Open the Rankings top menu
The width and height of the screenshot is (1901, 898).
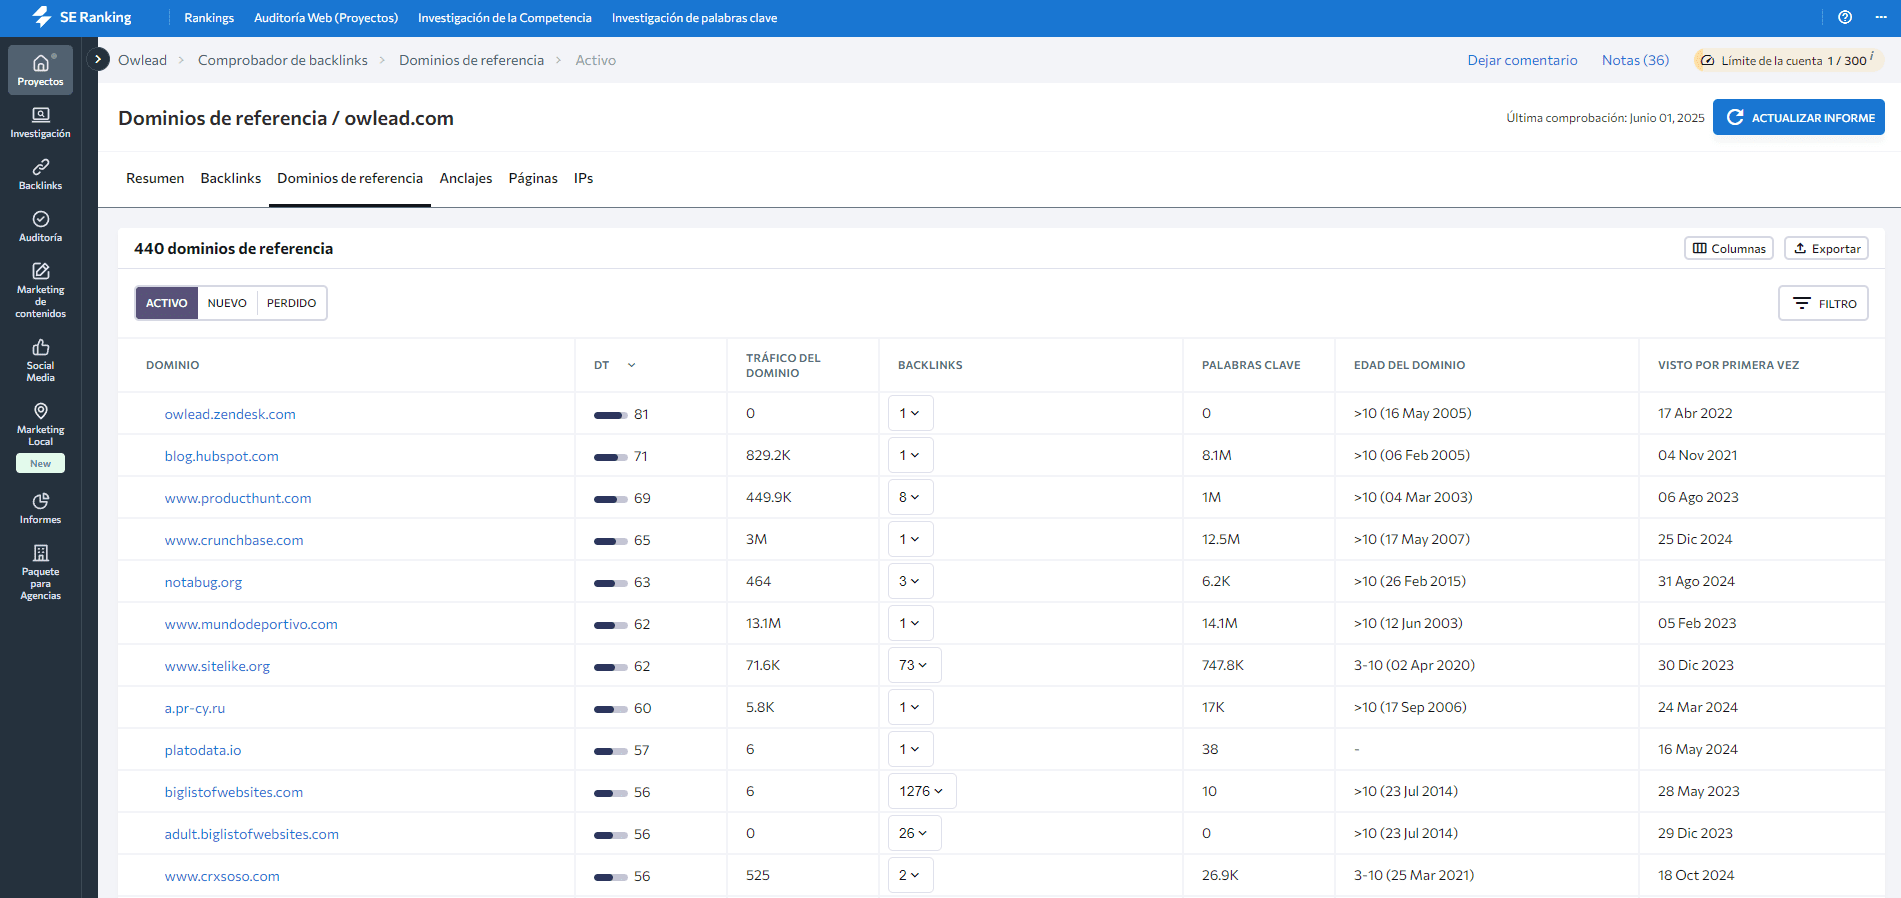click(x=209, y=18)
